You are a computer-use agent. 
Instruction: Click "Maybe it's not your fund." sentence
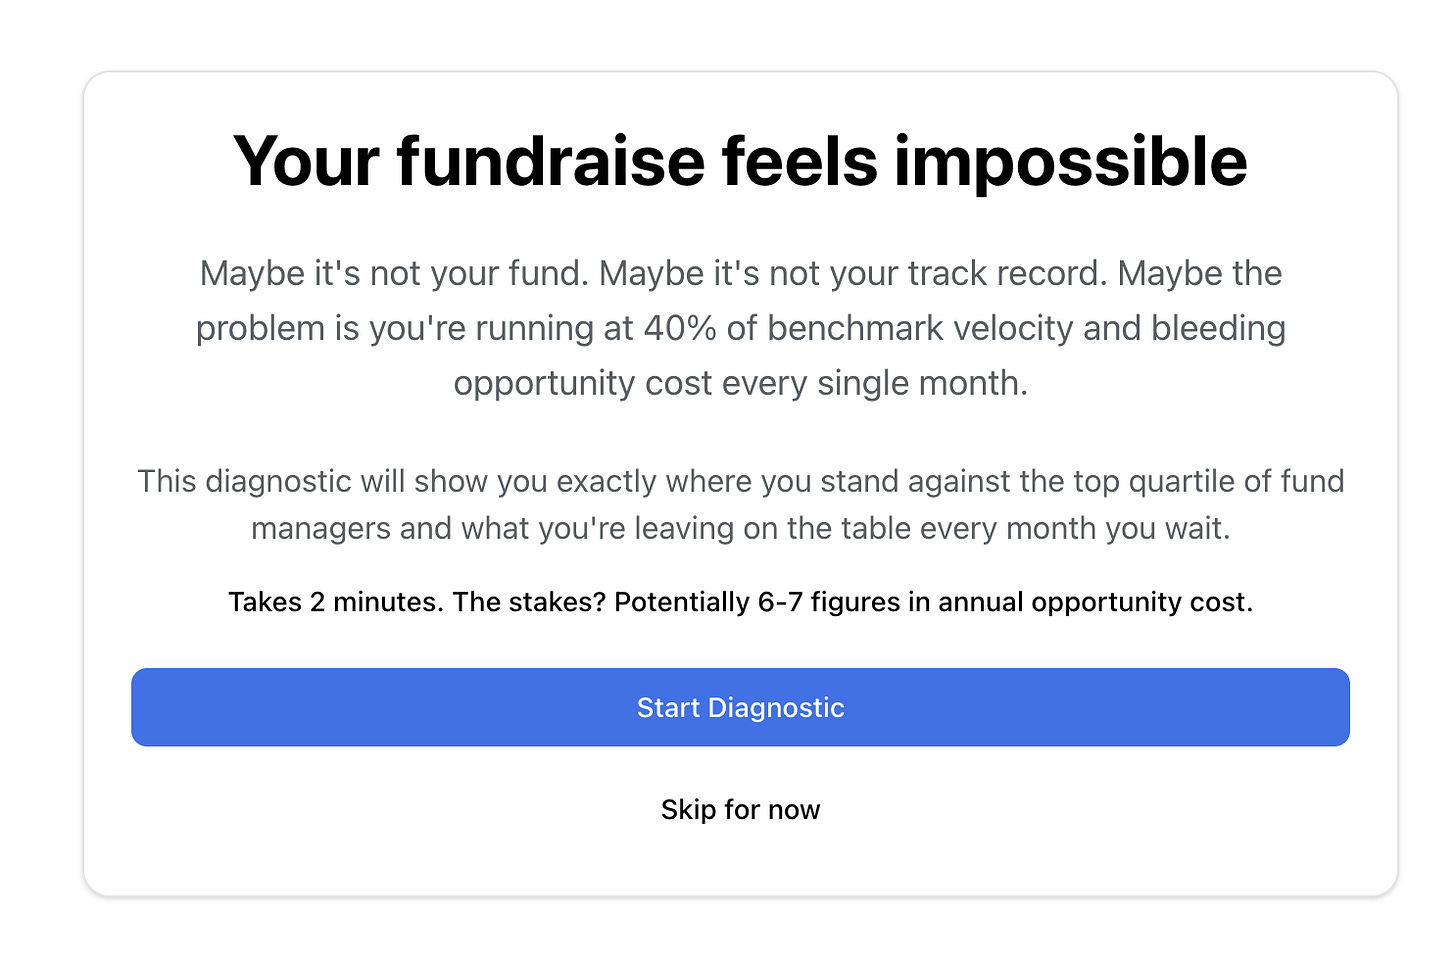point(394,273)
